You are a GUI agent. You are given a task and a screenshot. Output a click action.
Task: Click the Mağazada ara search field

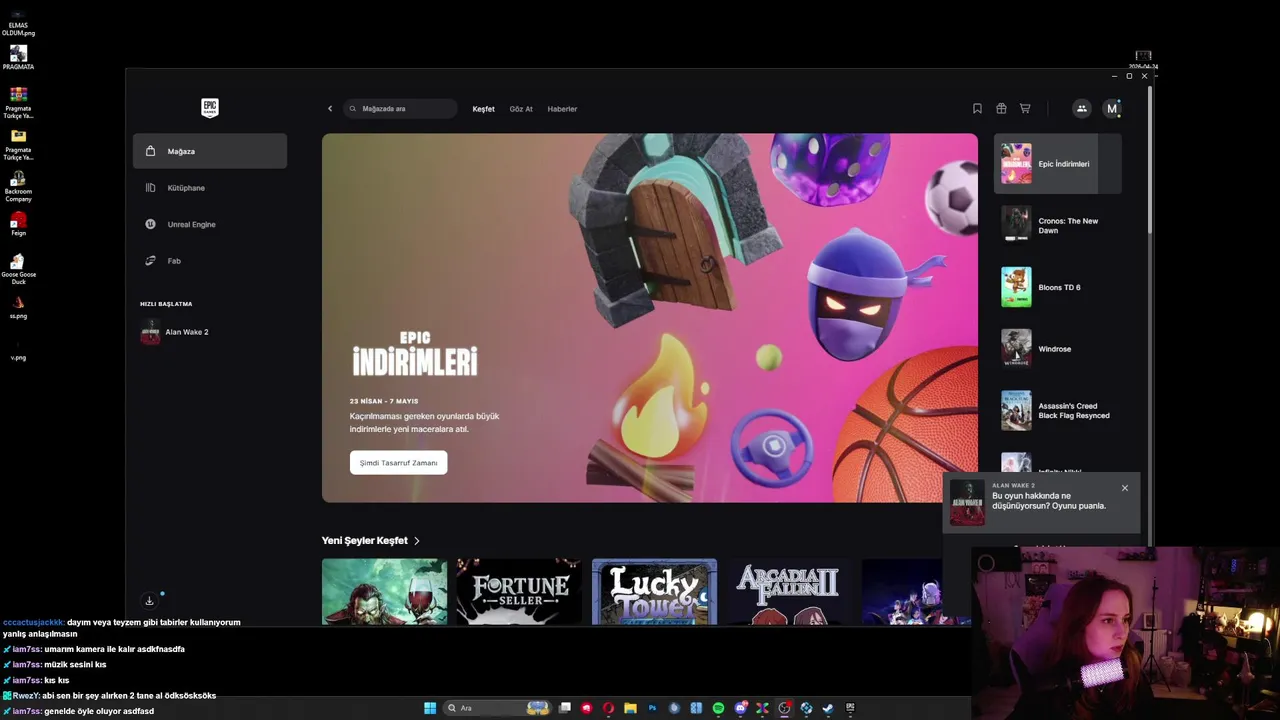(x=400, y=108)
